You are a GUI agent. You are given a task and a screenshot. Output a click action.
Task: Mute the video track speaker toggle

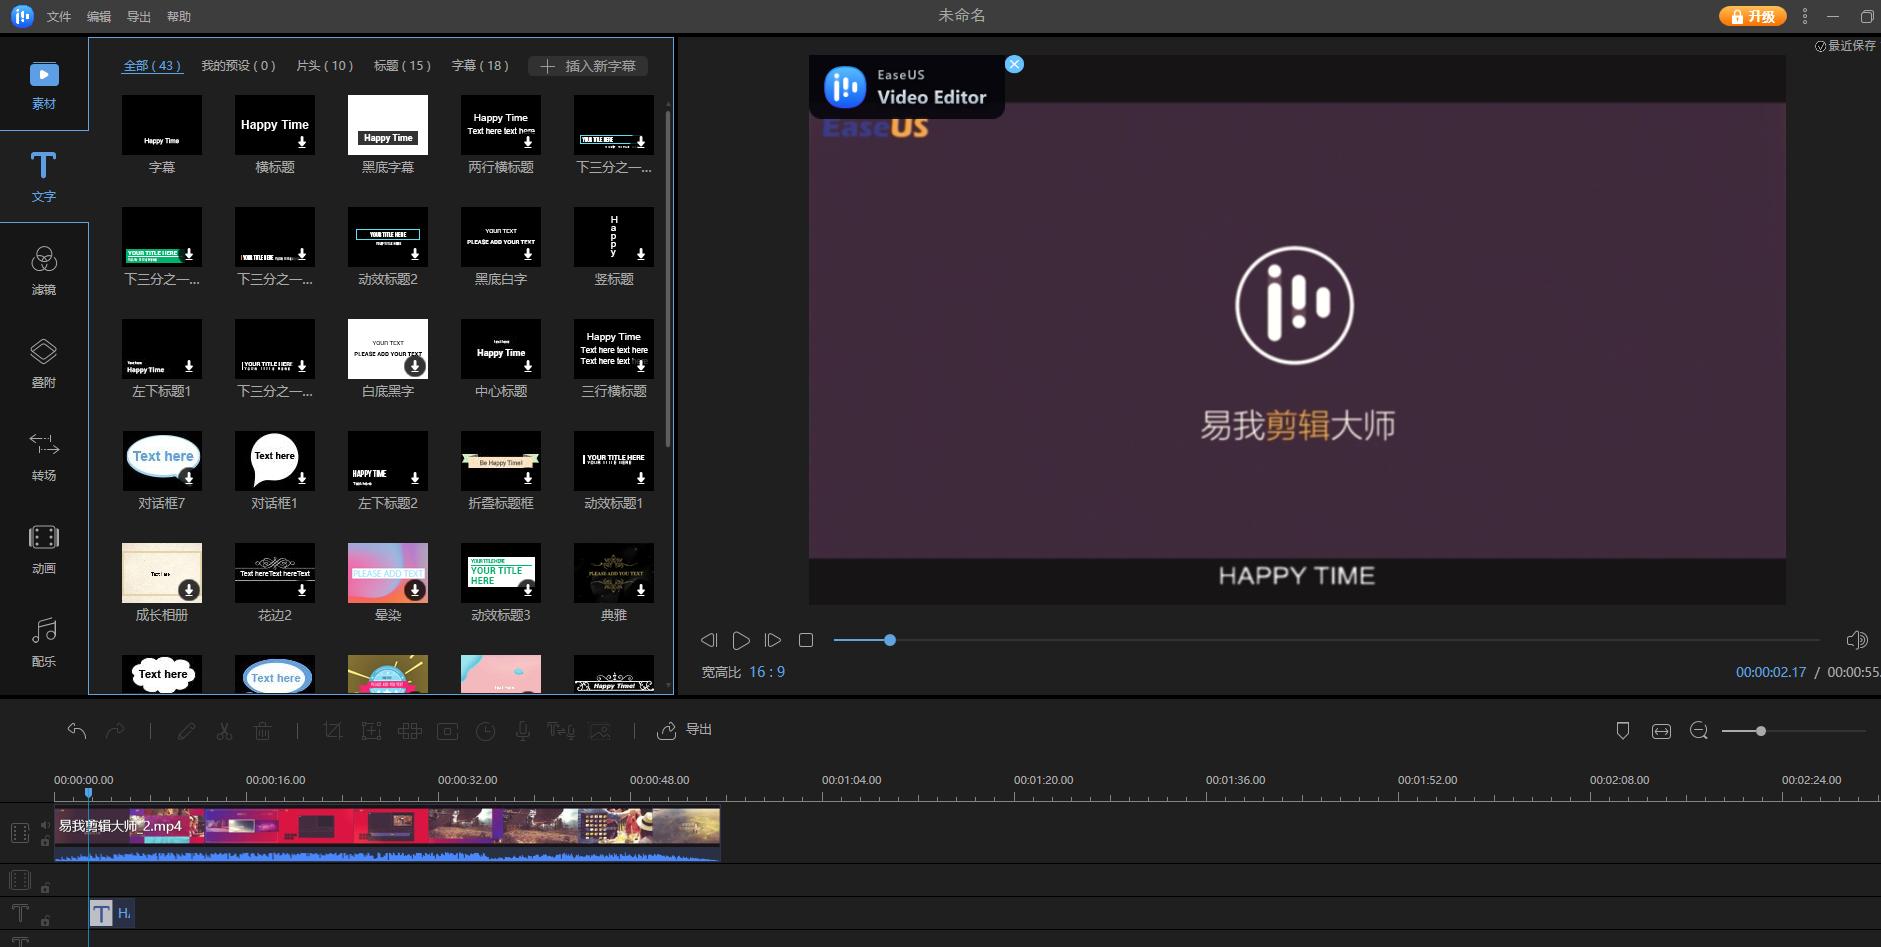[x=45, y=825]
